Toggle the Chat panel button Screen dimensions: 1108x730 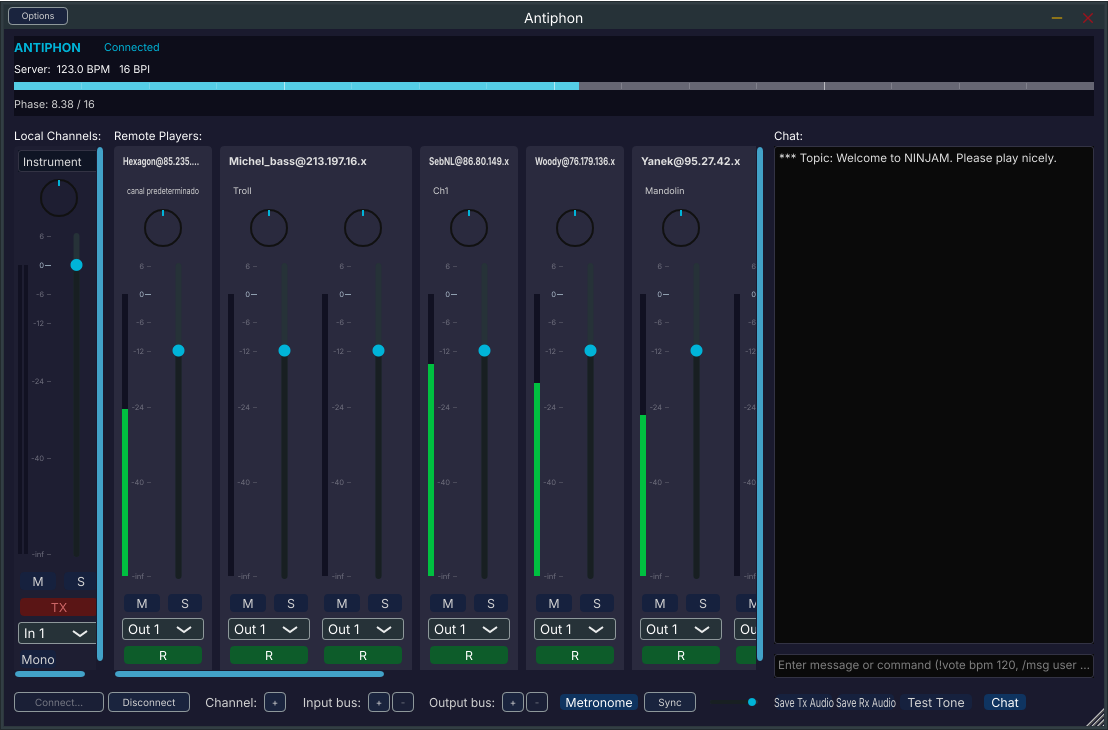1005,702
